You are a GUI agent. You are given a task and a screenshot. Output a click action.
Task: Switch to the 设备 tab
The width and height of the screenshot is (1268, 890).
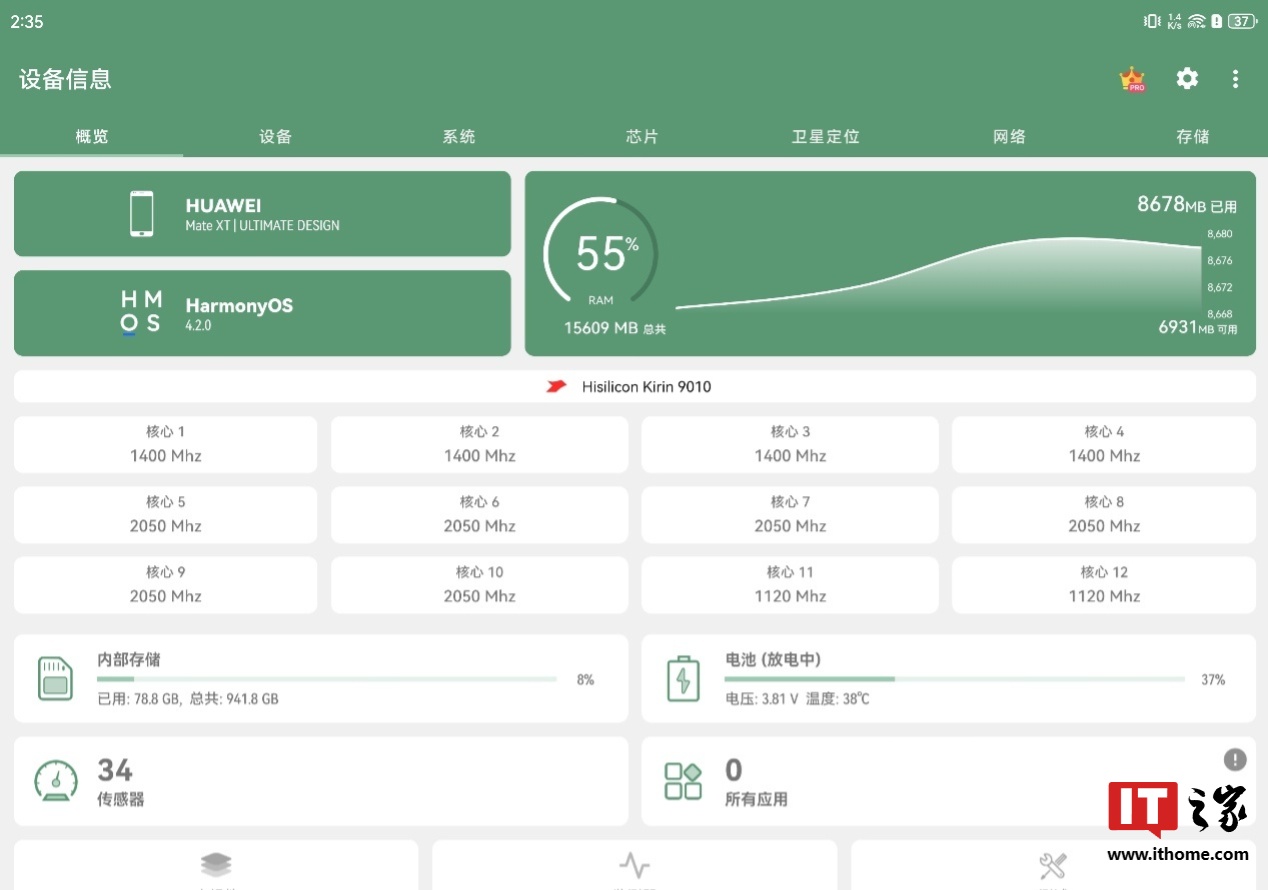(x=275, y=137)
